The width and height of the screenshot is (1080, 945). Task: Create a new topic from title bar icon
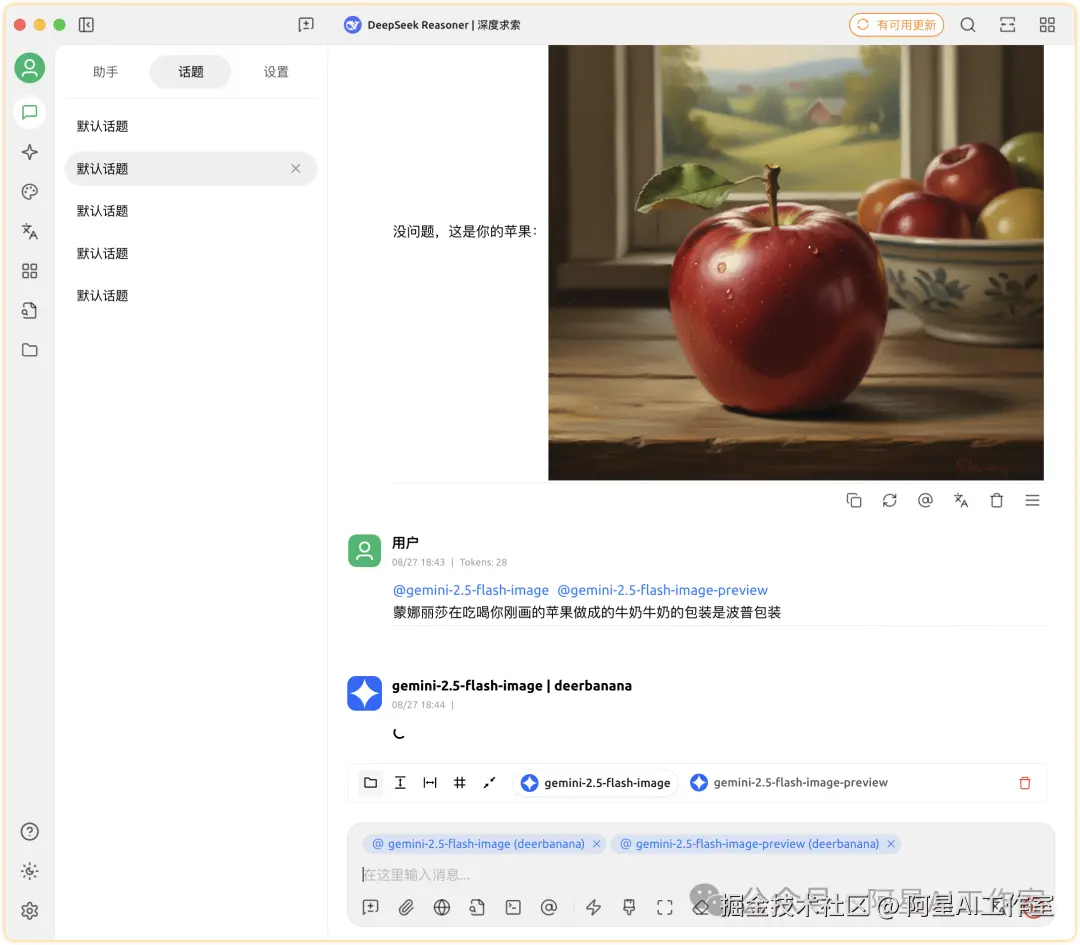click(306, 25)
